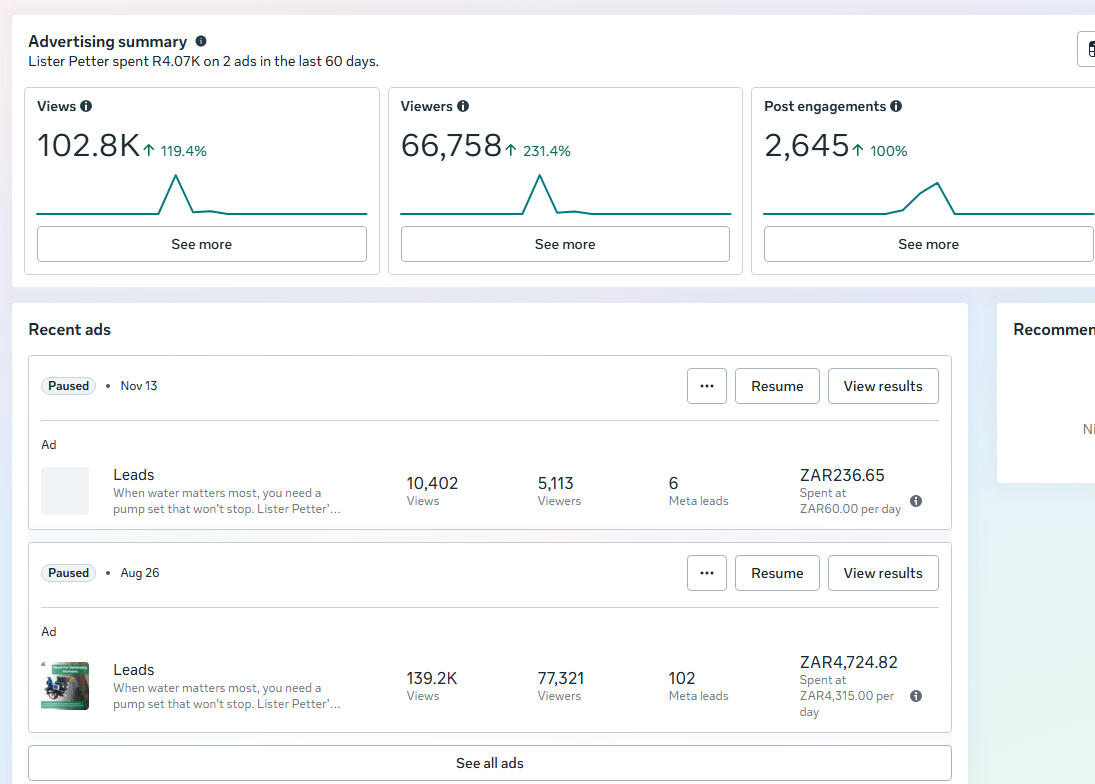This screenshot has height=784, width=1095.
Task: Open the Aug 26 ad thumbnail image
Action: pos(65,685)
